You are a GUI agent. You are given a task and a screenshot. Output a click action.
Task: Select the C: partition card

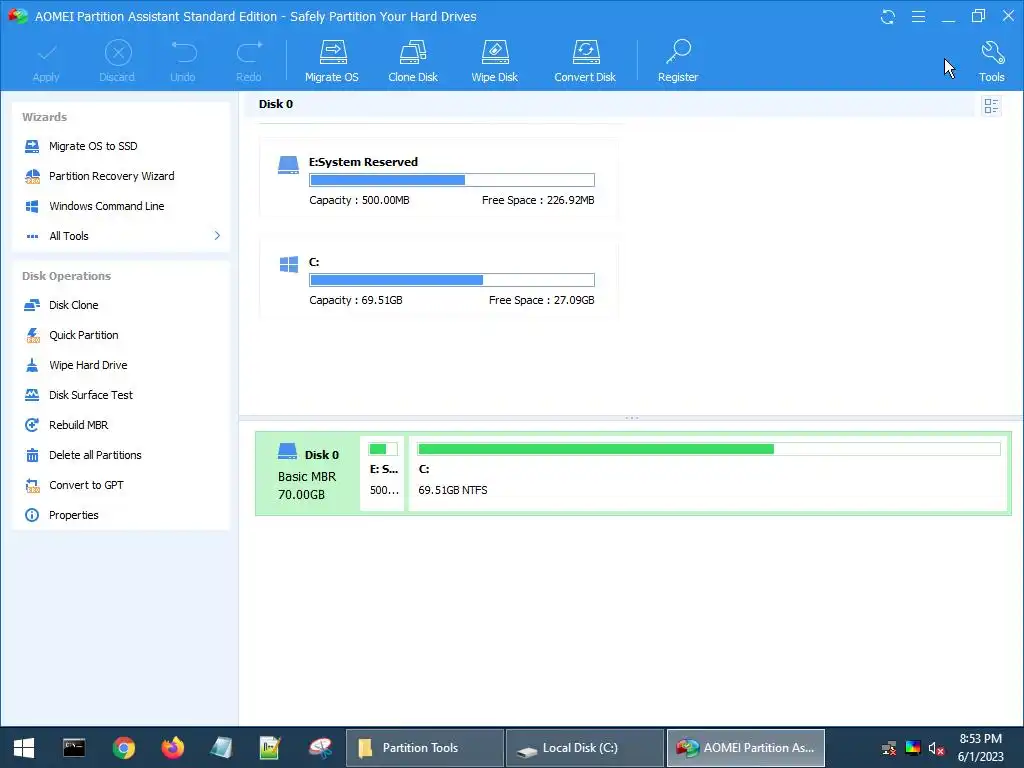(438, 279)
